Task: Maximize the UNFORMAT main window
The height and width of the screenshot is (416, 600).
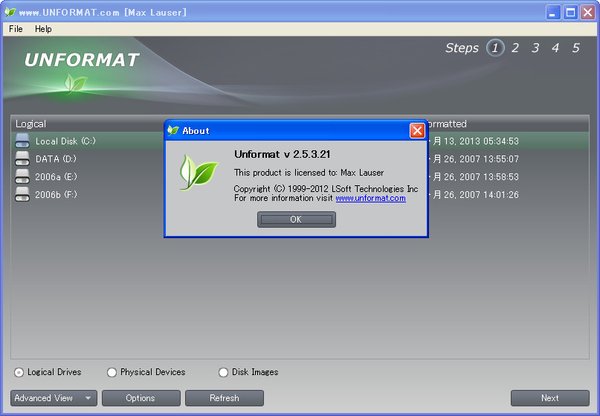Action: tap(570, 13)
